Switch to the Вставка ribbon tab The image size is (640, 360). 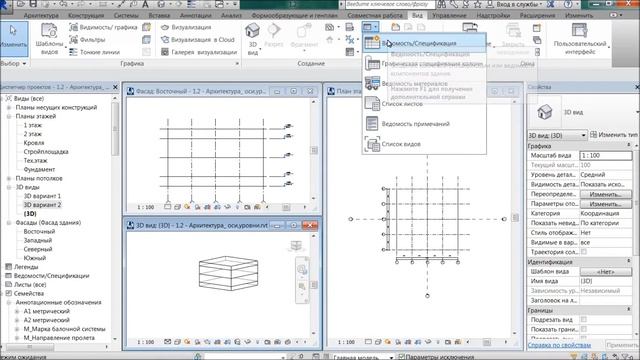coord(159,16)
